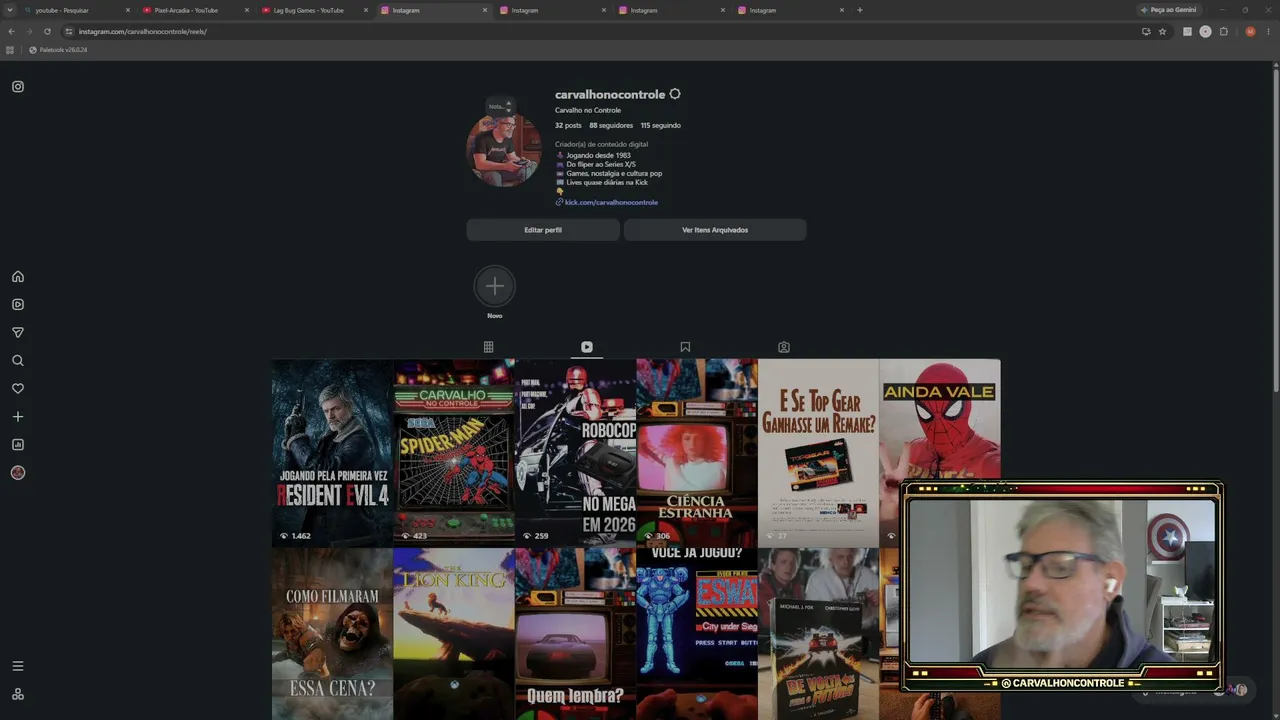Select the Reels tab on profile
1280x720 pixels.
[x=587, y=347]
